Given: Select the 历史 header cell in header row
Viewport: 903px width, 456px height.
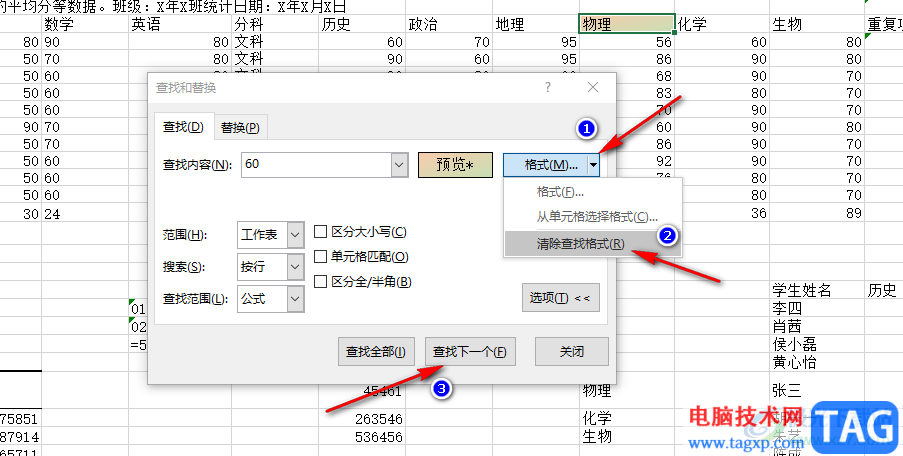Looking at the screenshot, I should pyautogui.click(x=362, y=24).
